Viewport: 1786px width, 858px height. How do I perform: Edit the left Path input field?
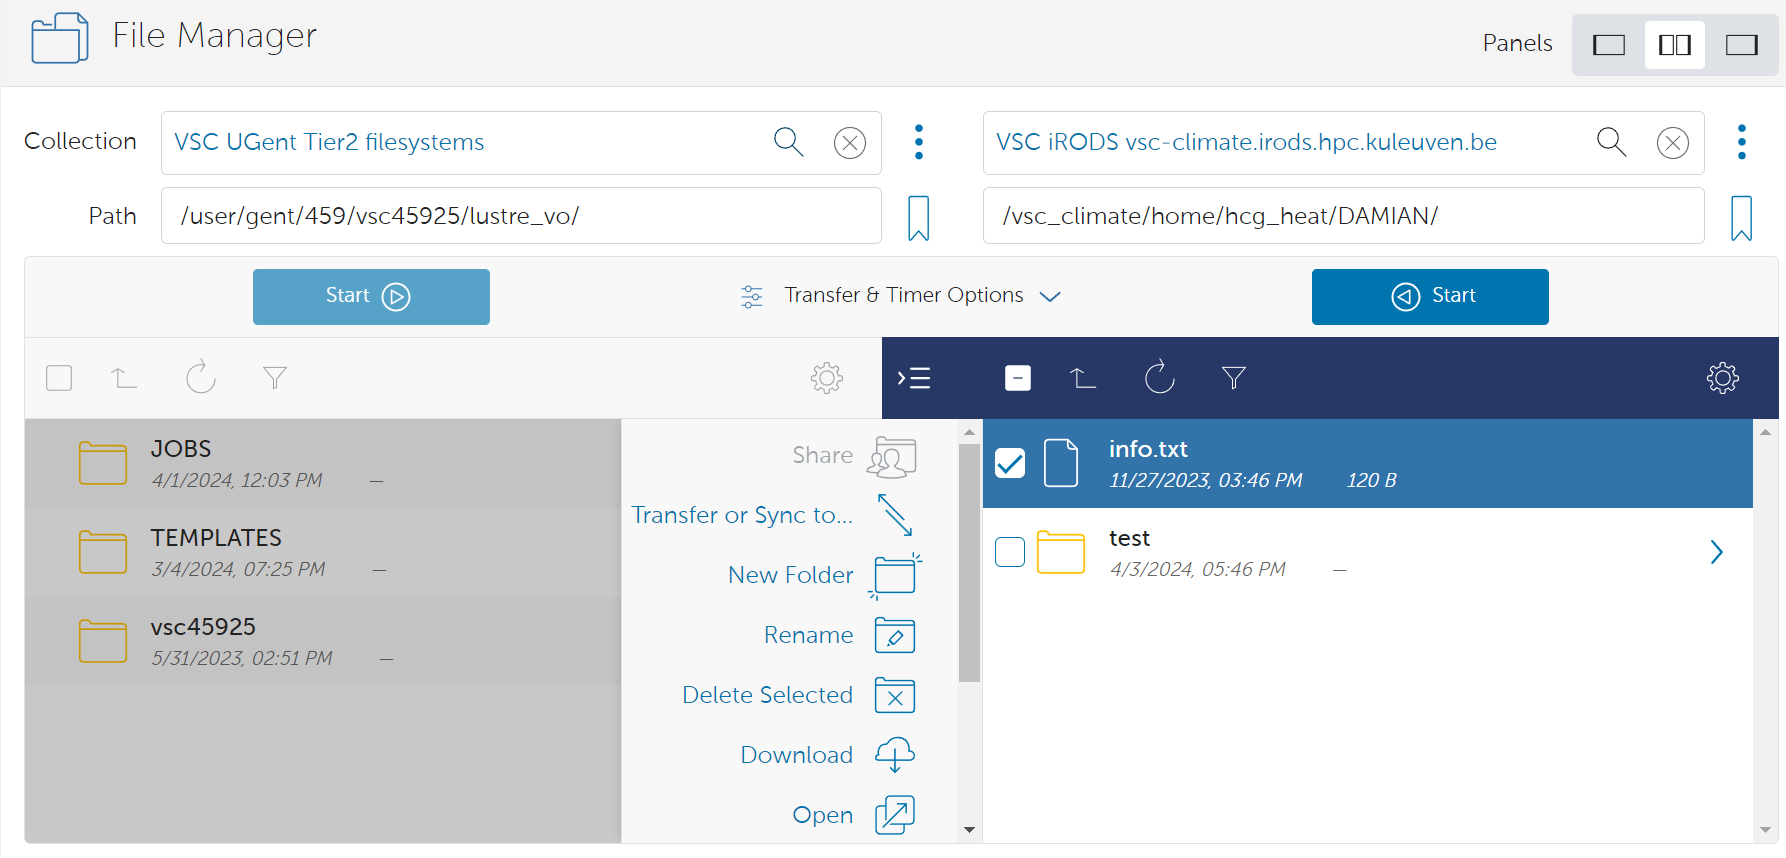pyautogui.click(x=521, y=216)
